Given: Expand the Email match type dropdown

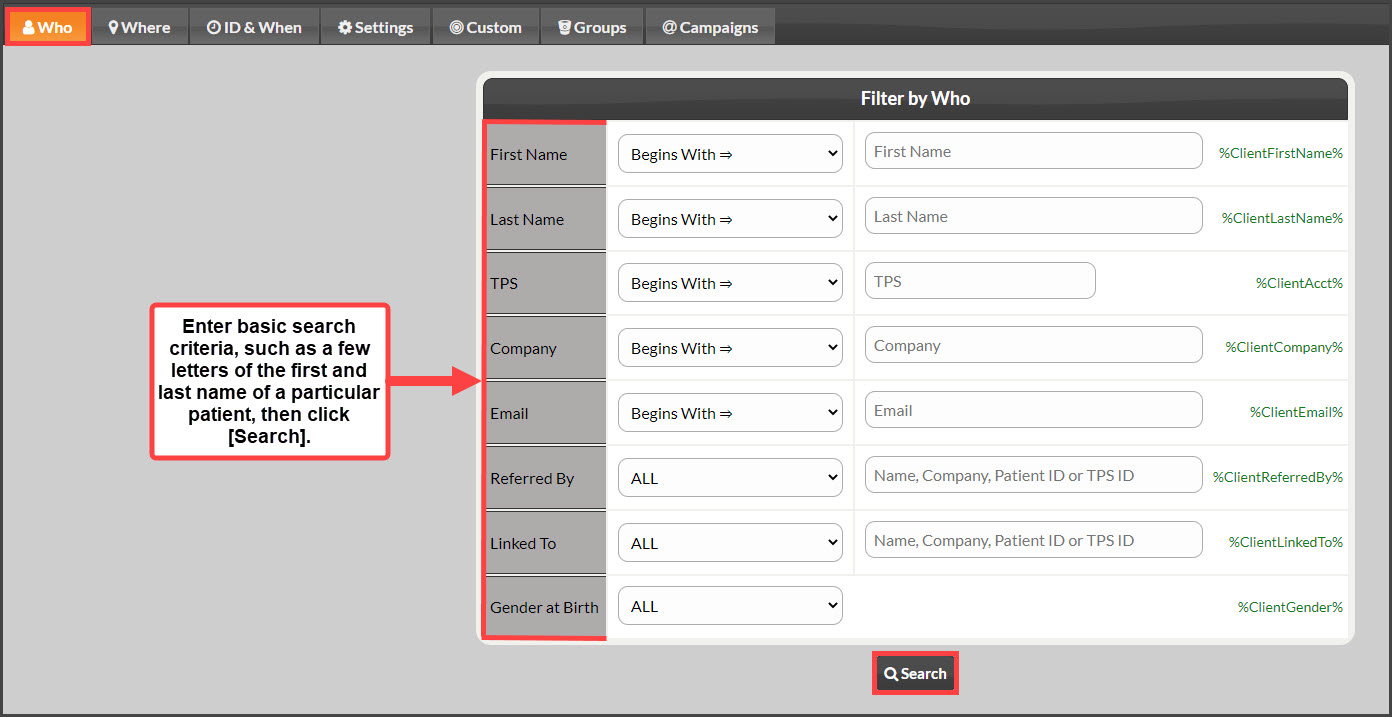Looking at the screenshot, I should (730, 413).
